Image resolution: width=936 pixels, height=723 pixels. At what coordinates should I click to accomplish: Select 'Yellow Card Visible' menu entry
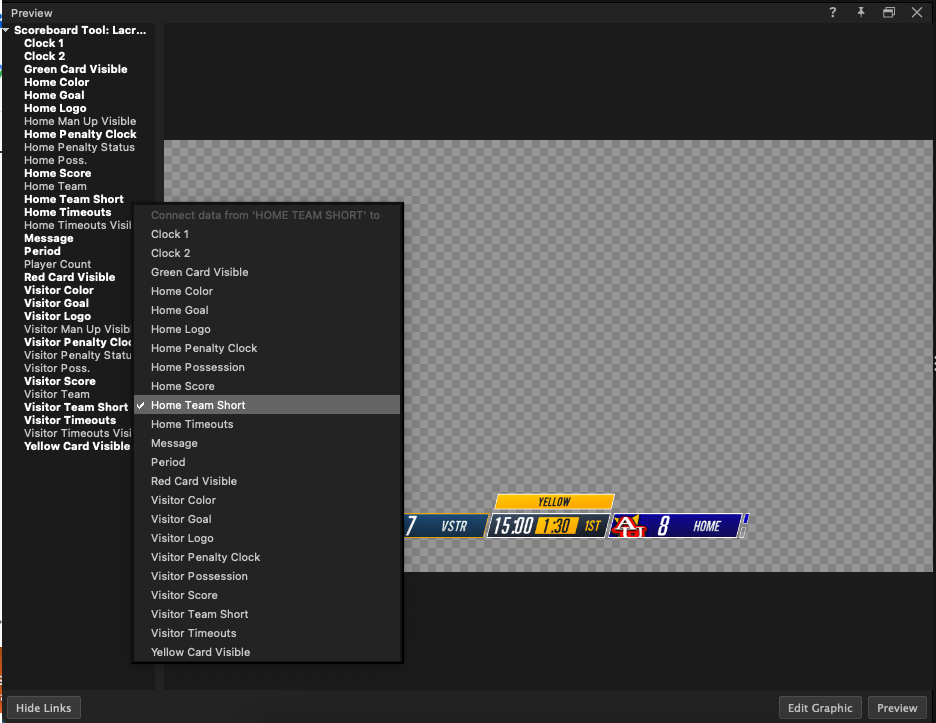[x=267, y=652]
